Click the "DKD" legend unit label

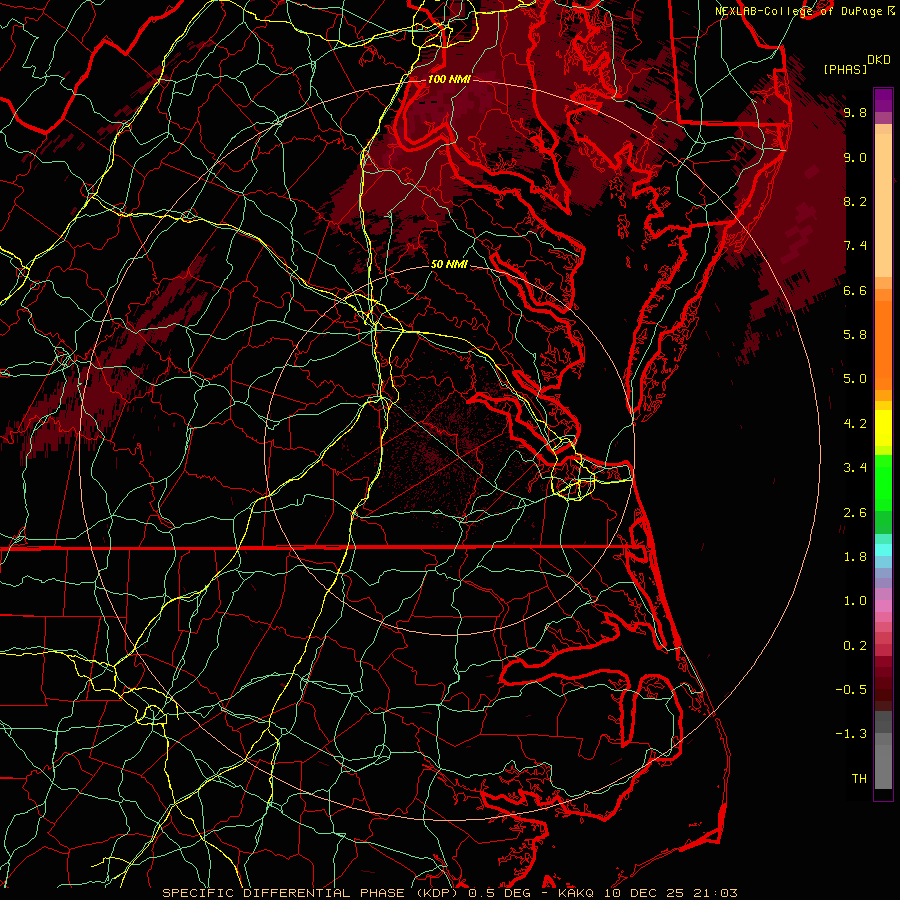[879, 60]
